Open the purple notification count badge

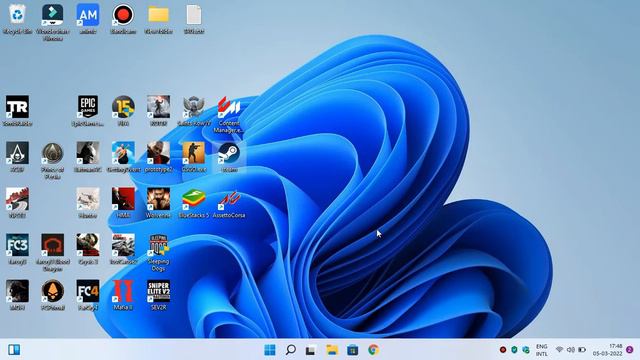tap(630, 350)
